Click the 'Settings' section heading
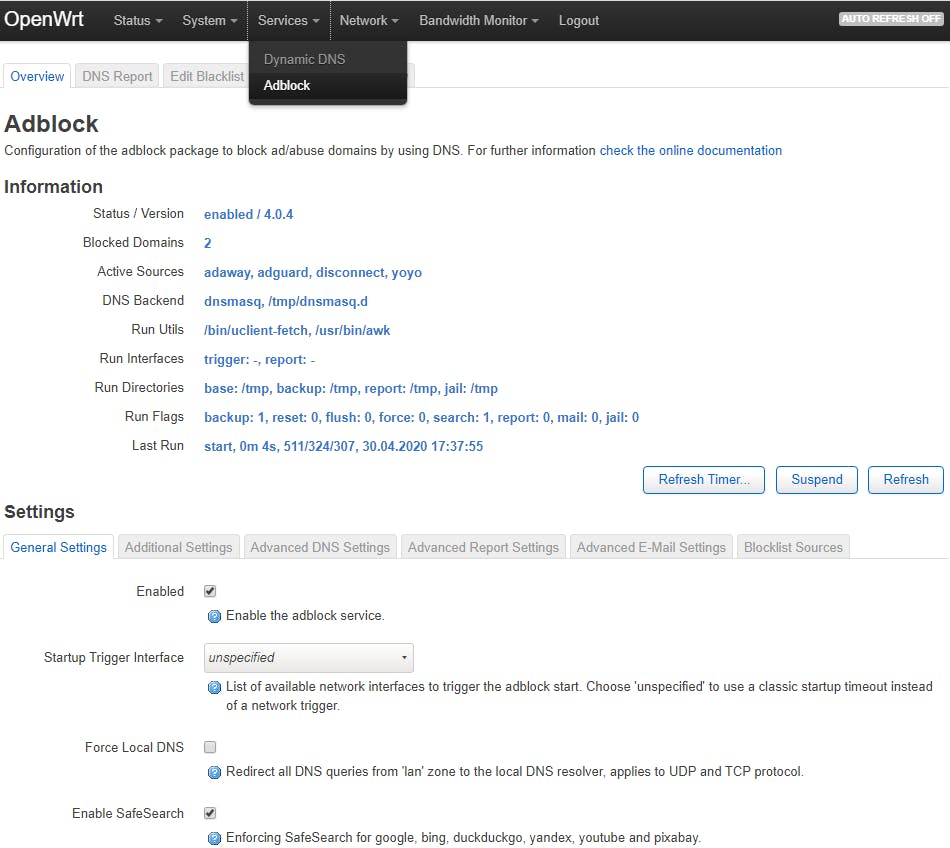 click(x=39, y=512)
